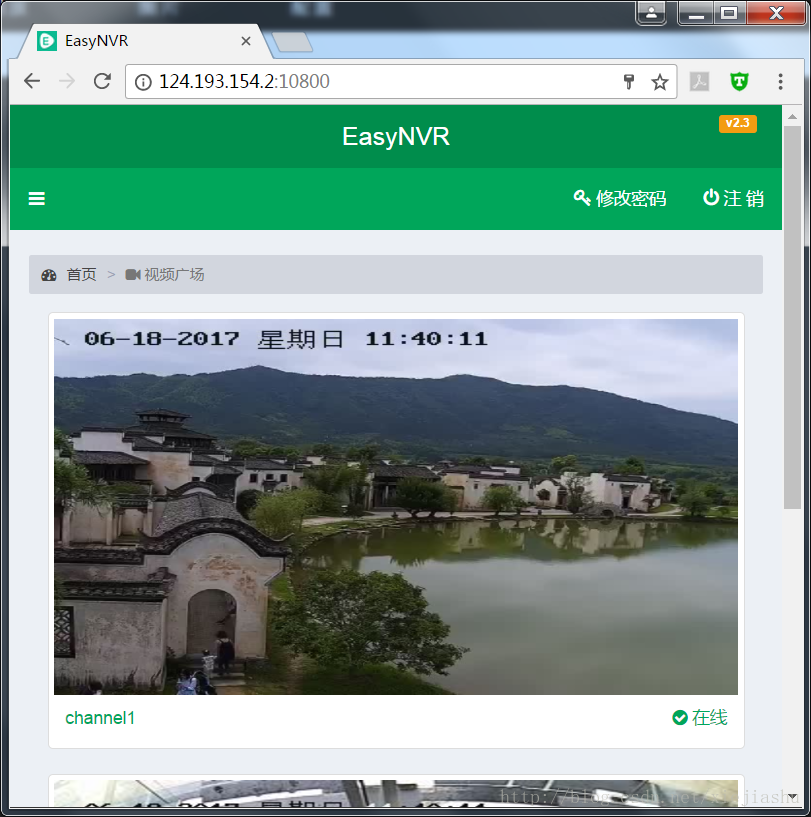Click the camera icon beside 视频广场
Viewport: 811px width, 817px height.
click(x=133, y=274)
